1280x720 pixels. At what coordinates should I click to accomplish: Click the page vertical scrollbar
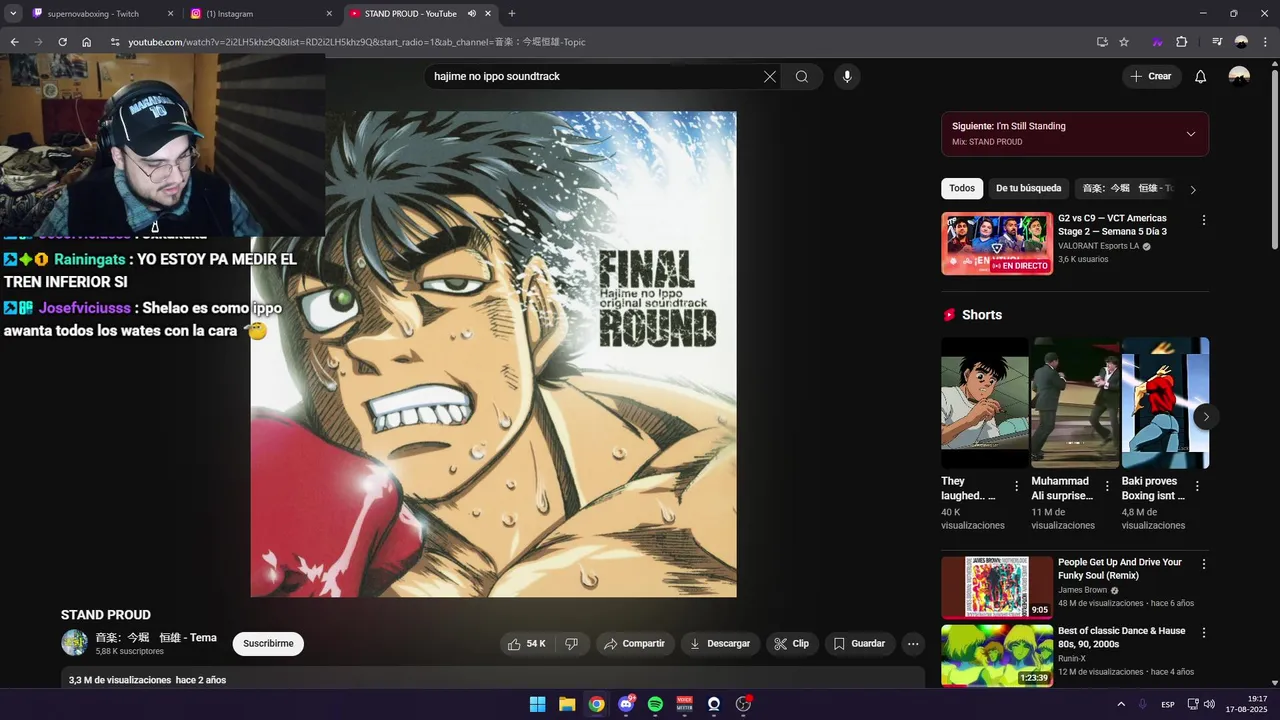pyautogui.click(x=1274, y=160)
